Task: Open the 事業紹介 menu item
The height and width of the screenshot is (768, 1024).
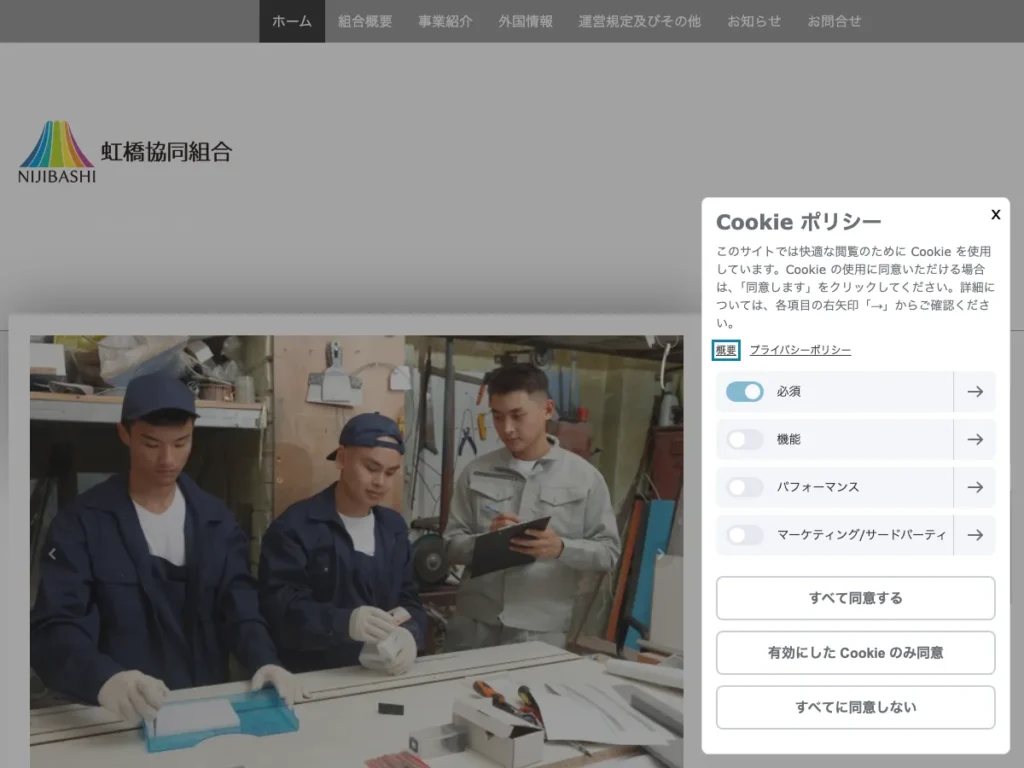Action: [x=445, y=21]
